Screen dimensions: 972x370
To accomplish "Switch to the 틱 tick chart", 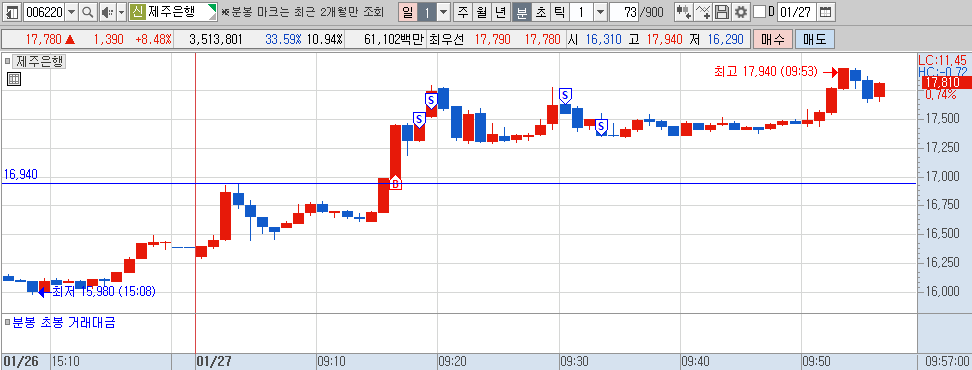I will [559, 11].
